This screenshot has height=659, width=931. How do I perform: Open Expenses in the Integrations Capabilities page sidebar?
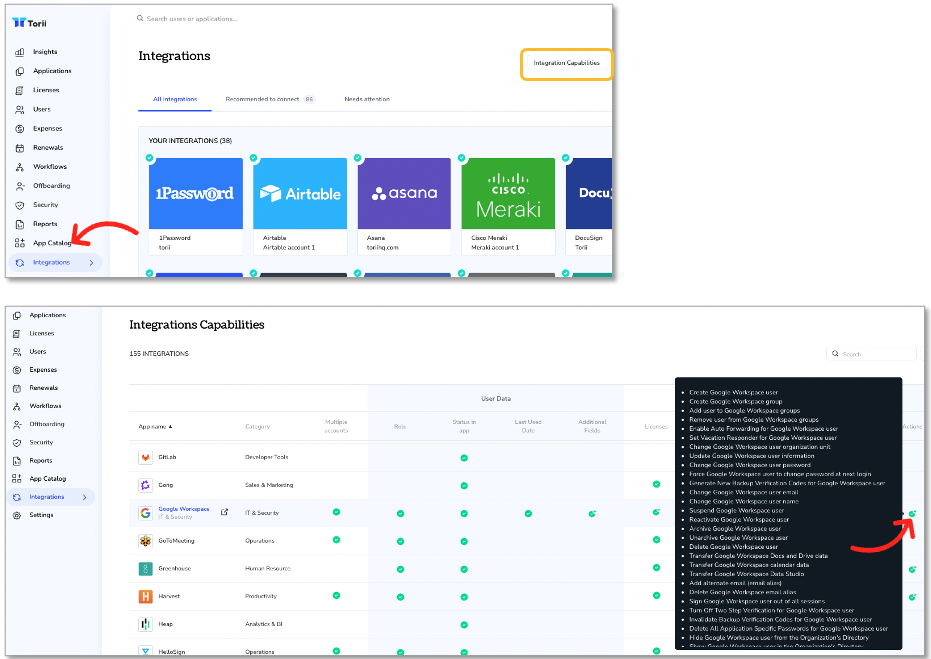click(x=43, y=370)
